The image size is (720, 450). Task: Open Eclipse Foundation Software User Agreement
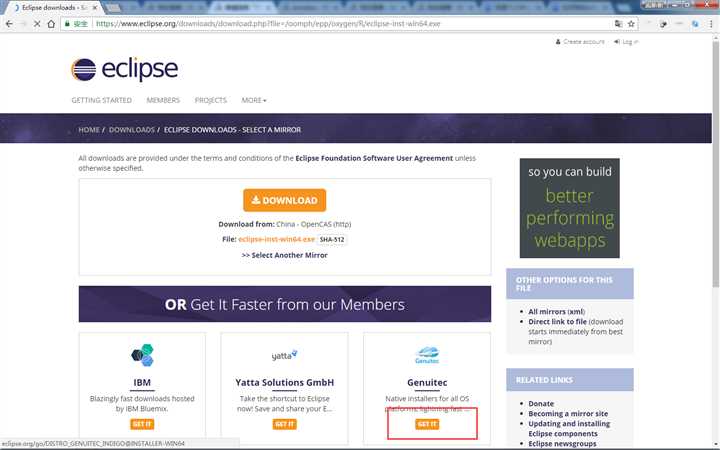[x=374, y=158]
